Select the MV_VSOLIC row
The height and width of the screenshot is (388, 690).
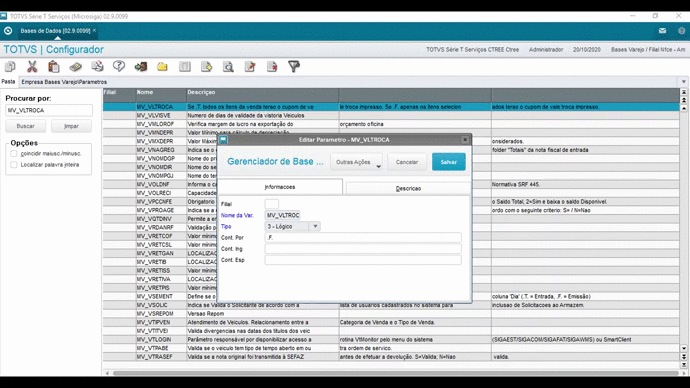(x=391, y=305)
